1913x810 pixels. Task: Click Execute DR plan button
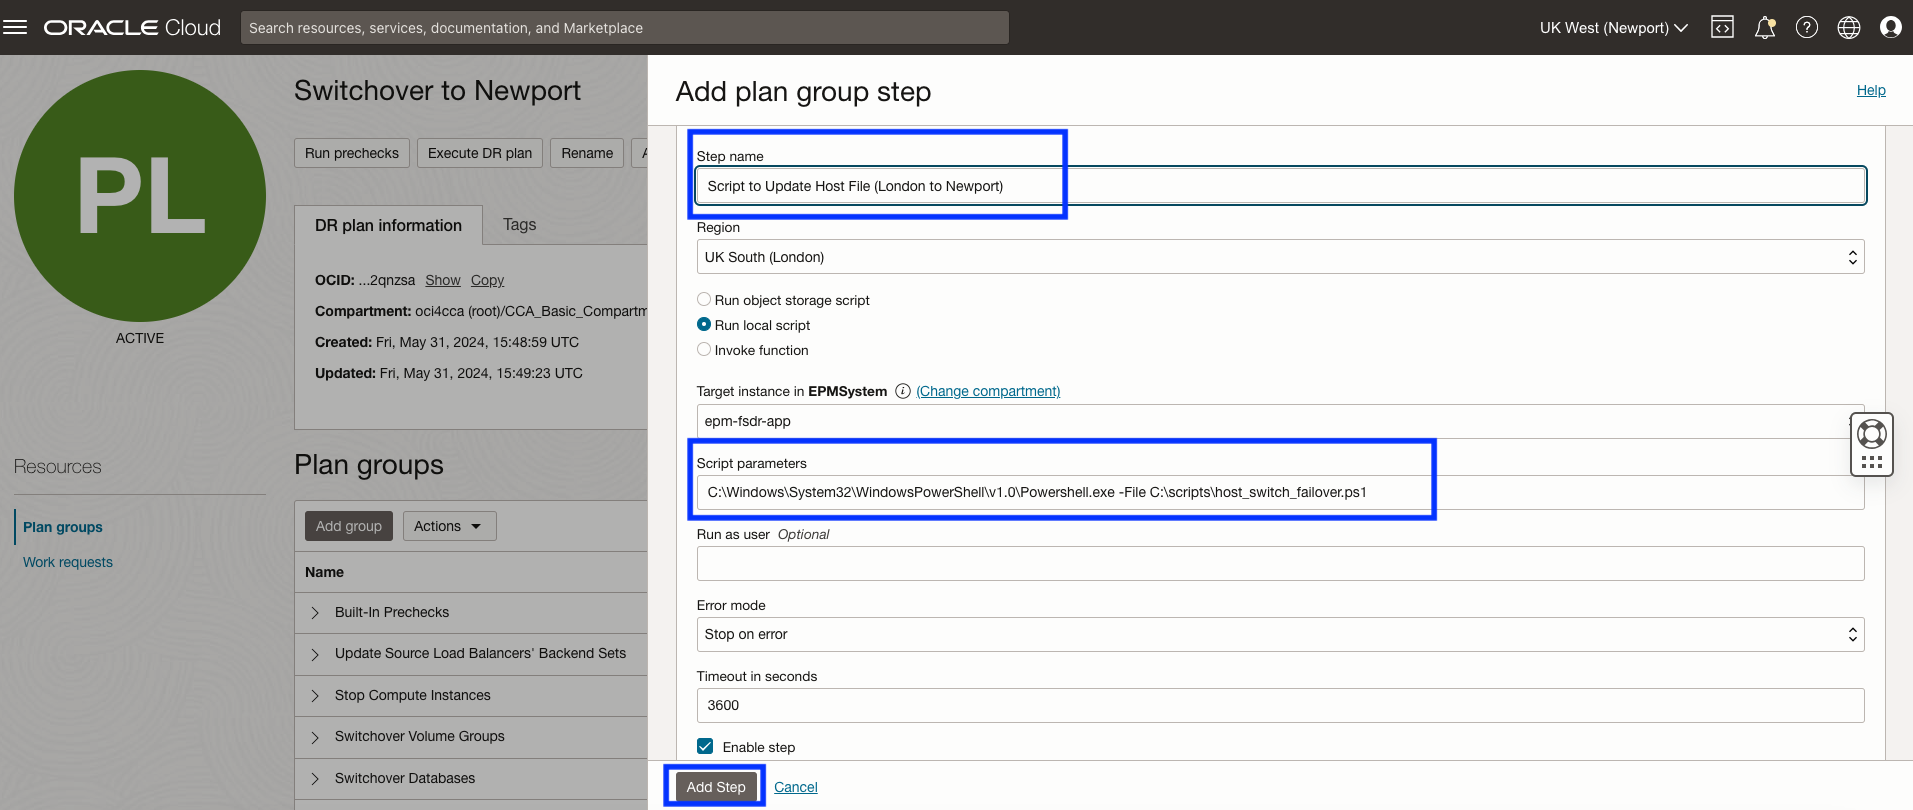[480, 153]
